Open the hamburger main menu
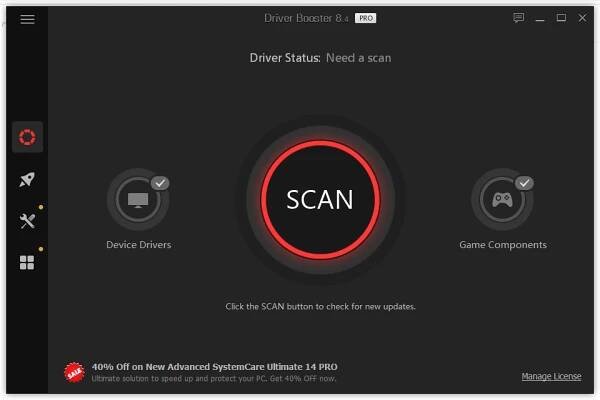The image size is (600, 400). [27, 19]
